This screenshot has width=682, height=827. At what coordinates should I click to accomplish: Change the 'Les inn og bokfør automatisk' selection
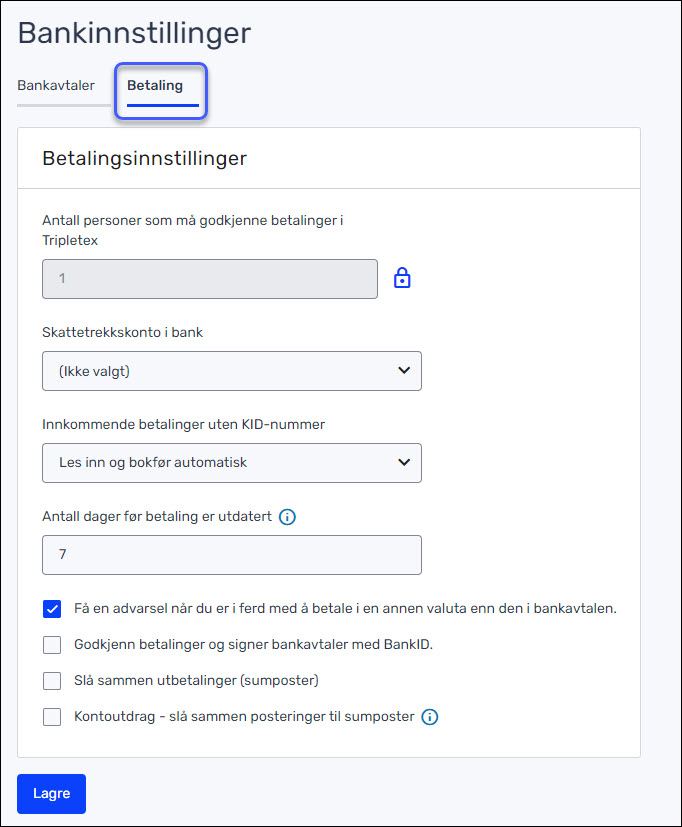tap(231, 463)
